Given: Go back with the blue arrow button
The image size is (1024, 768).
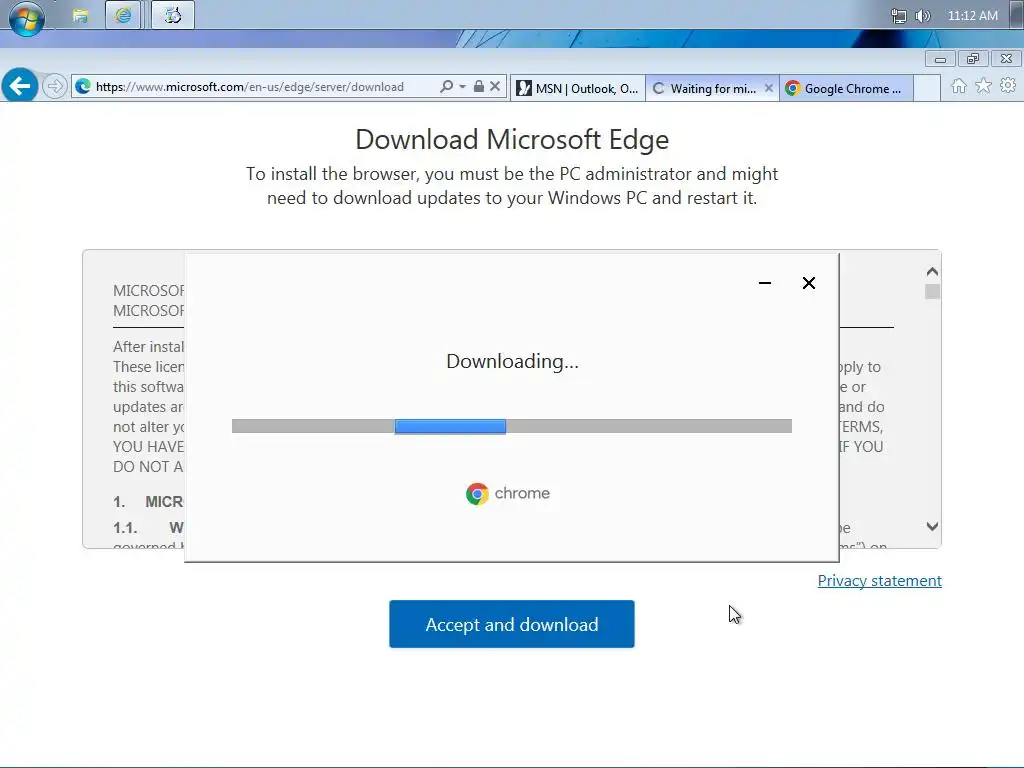Looking at the screenshot, I should (20, 86).
